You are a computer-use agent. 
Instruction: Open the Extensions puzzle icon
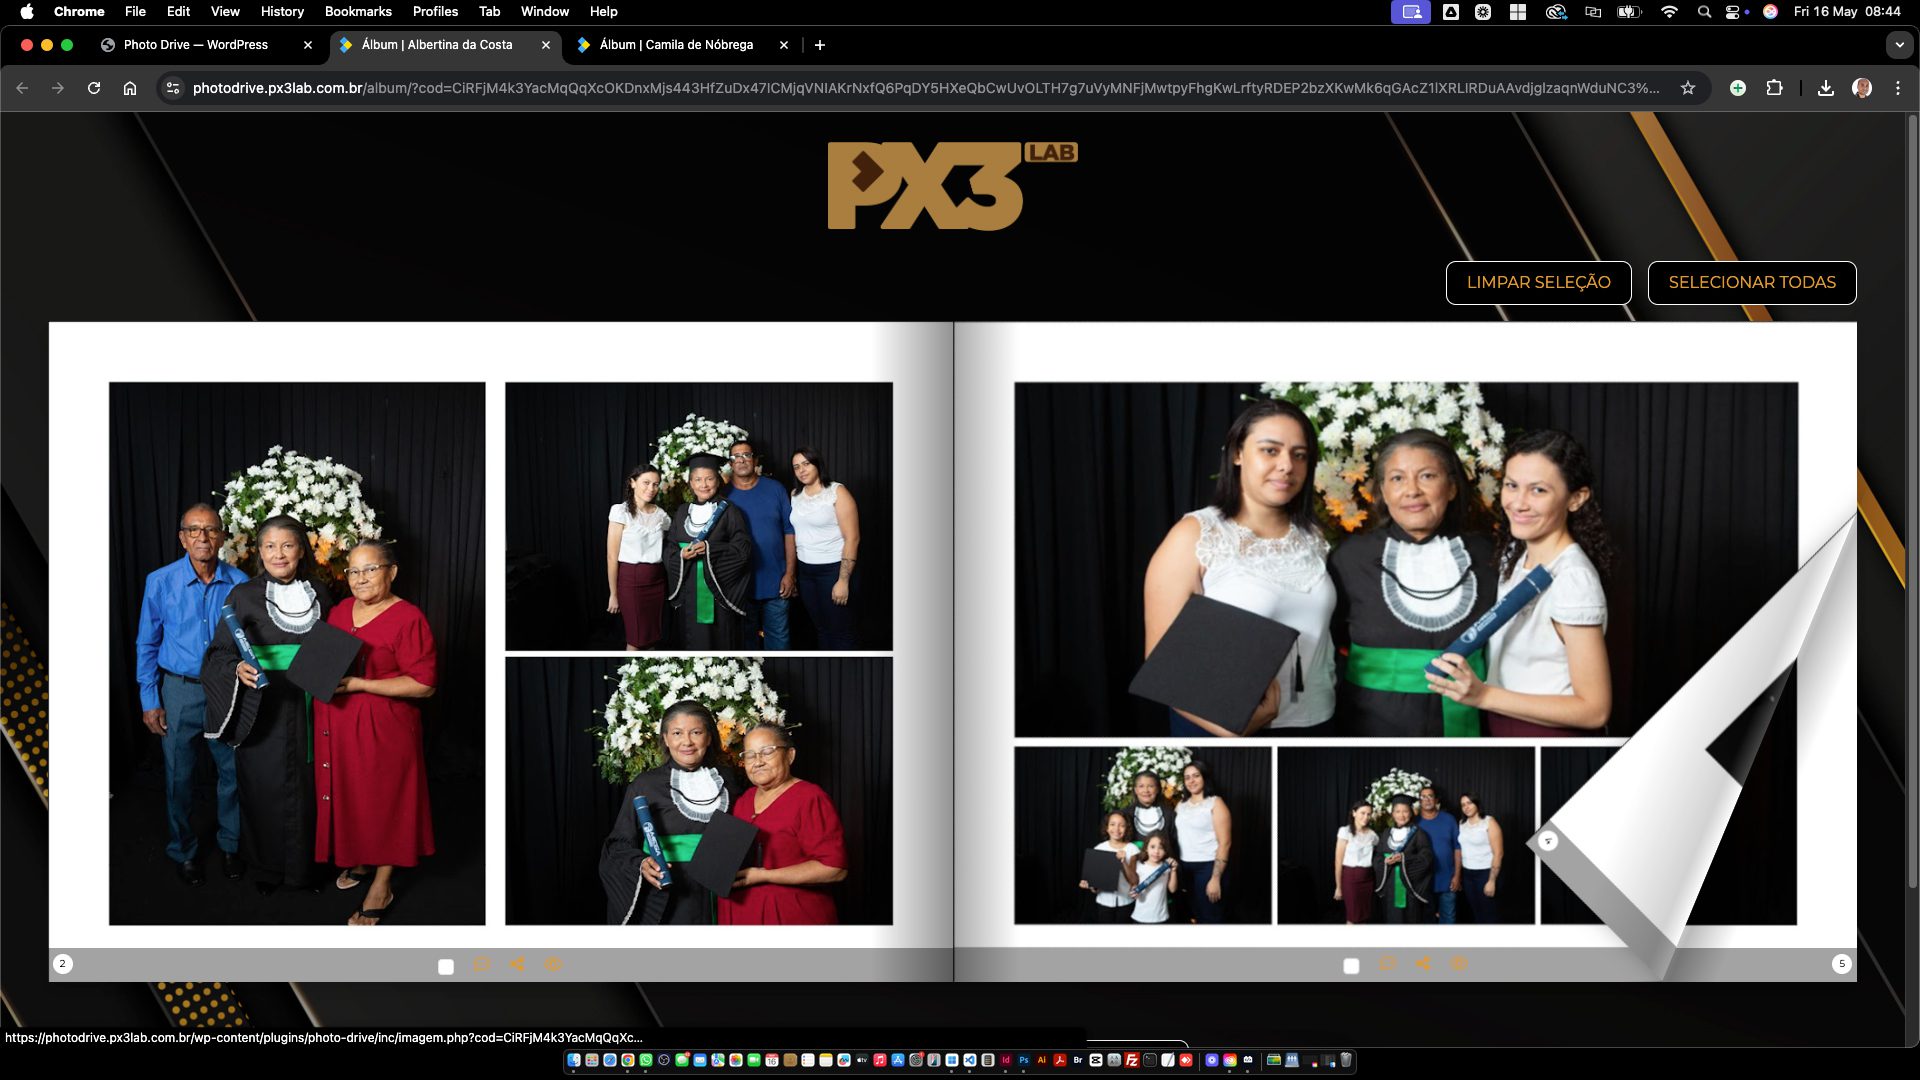1774,88
